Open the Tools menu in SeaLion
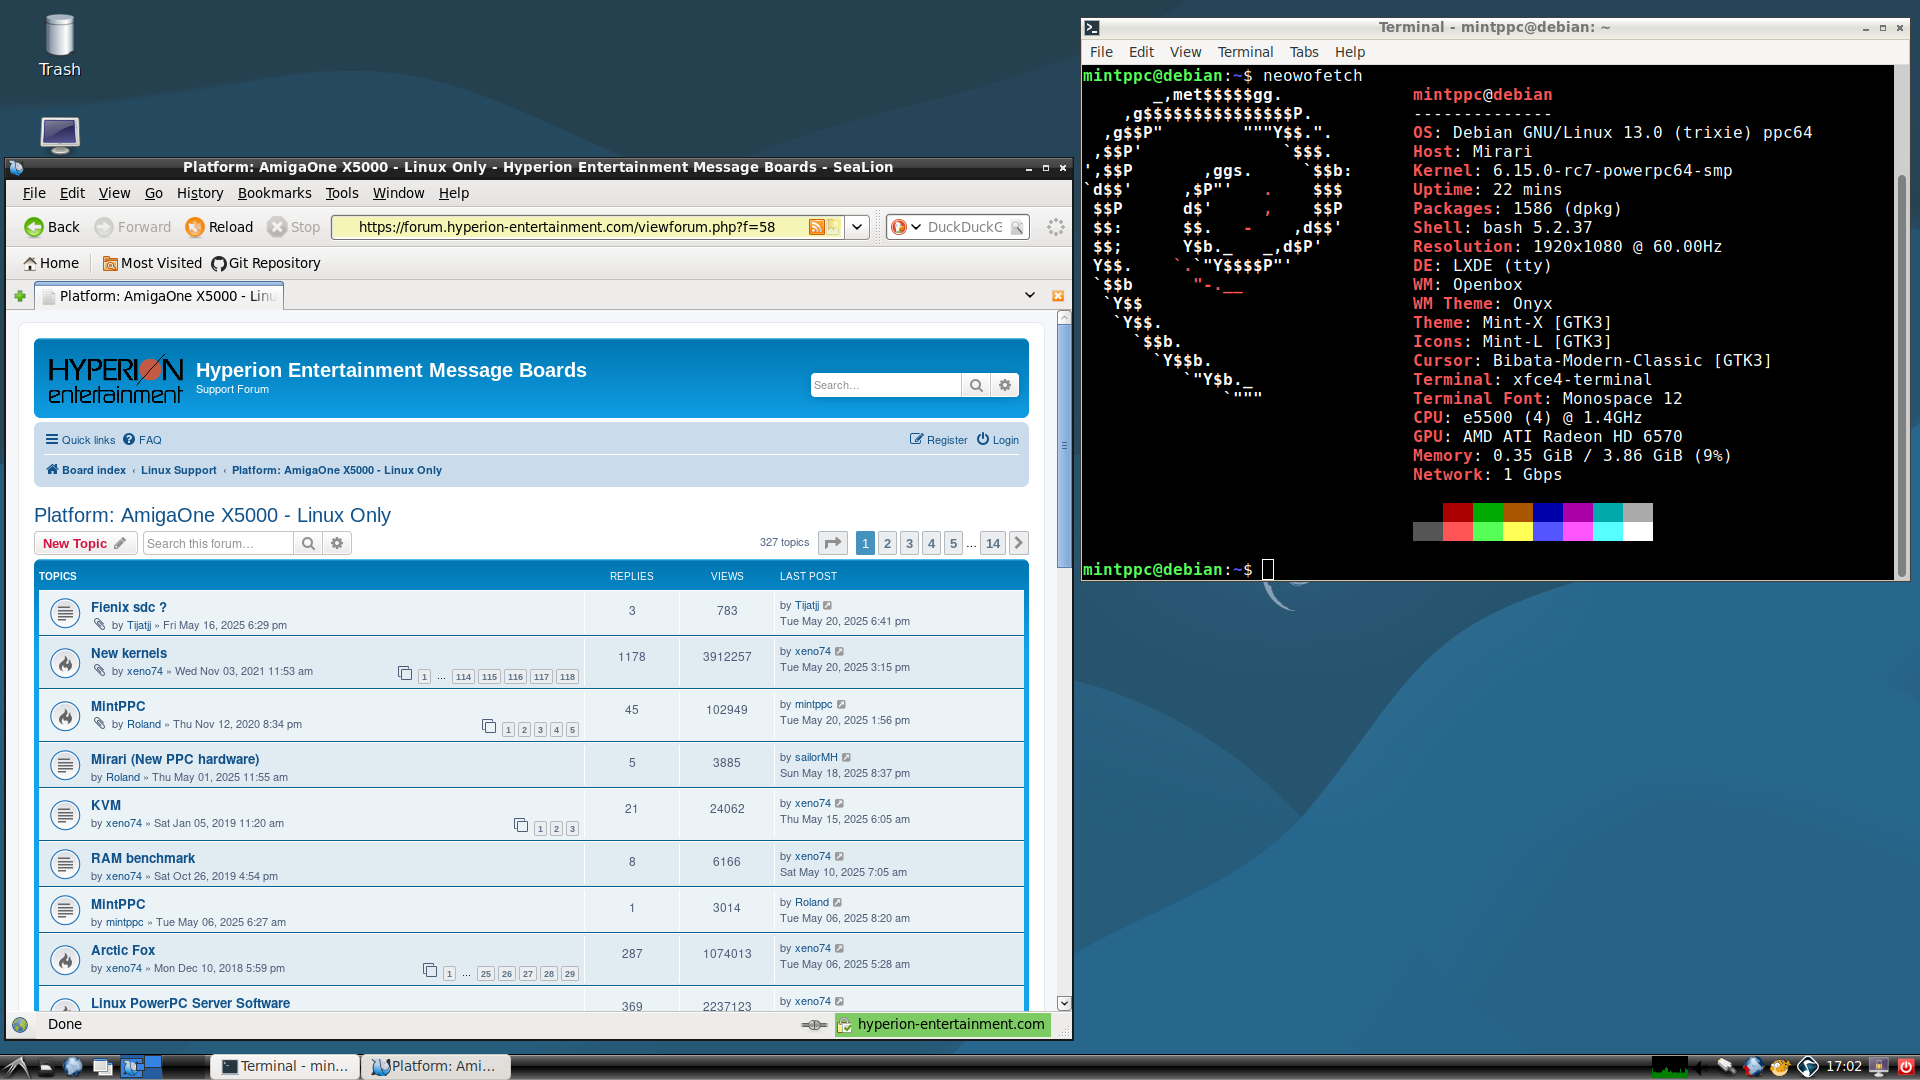This screenshot has width=1920, height=1080. tap(342, 193)
